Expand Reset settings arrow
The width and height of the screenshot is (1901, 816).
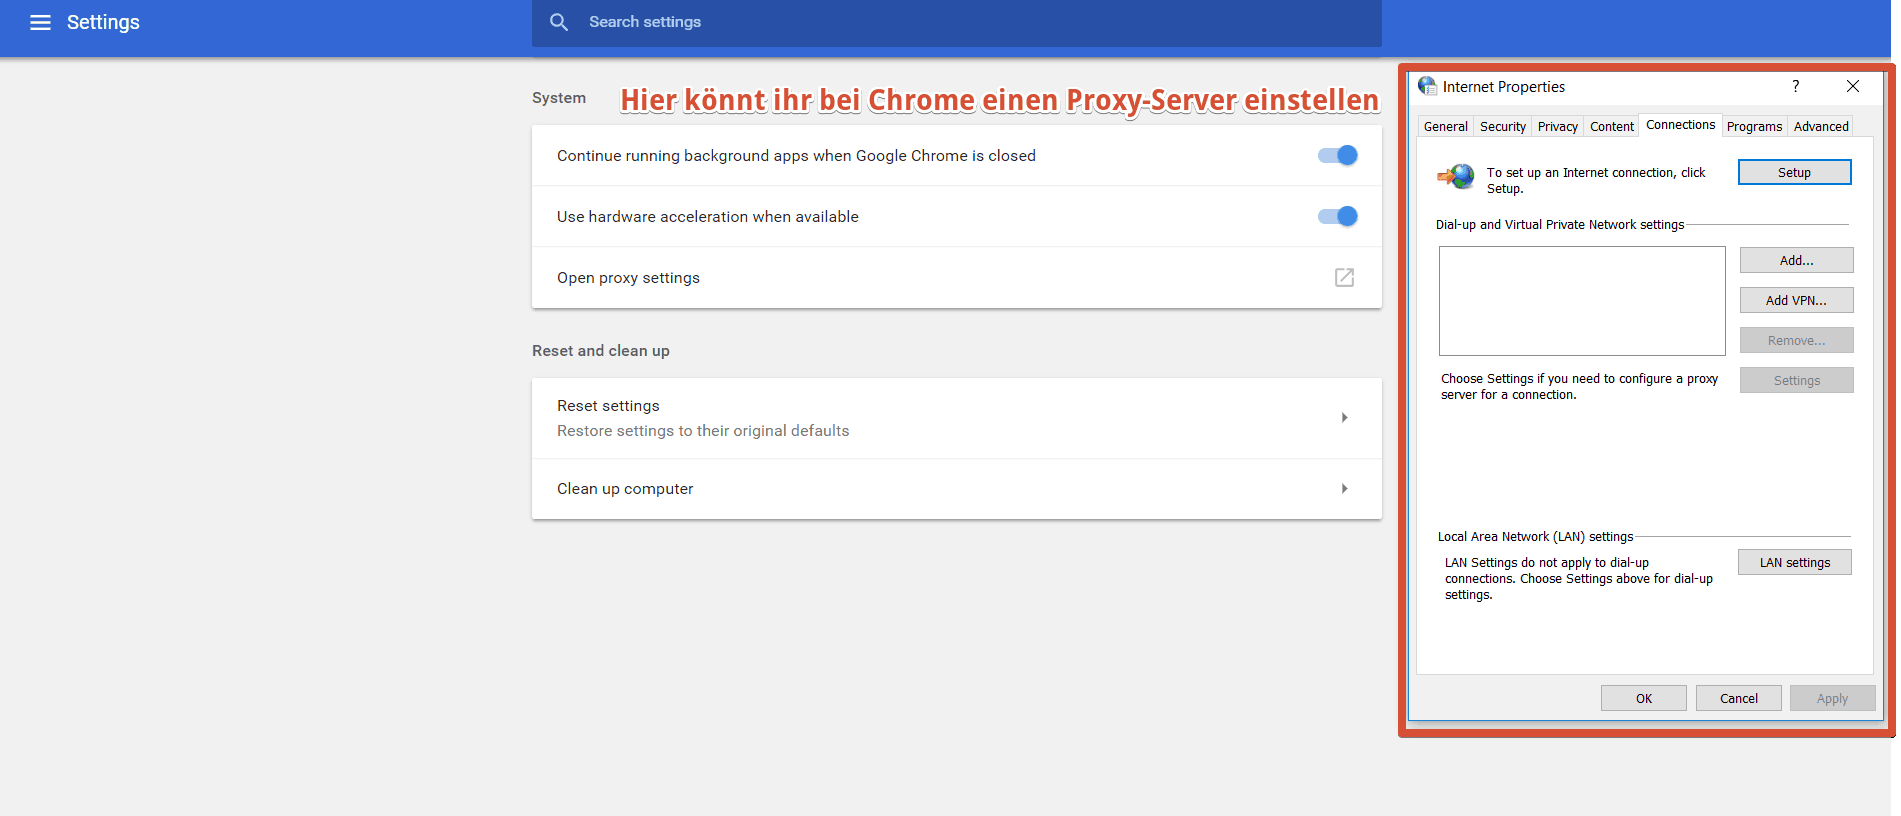coord(1344,418)
